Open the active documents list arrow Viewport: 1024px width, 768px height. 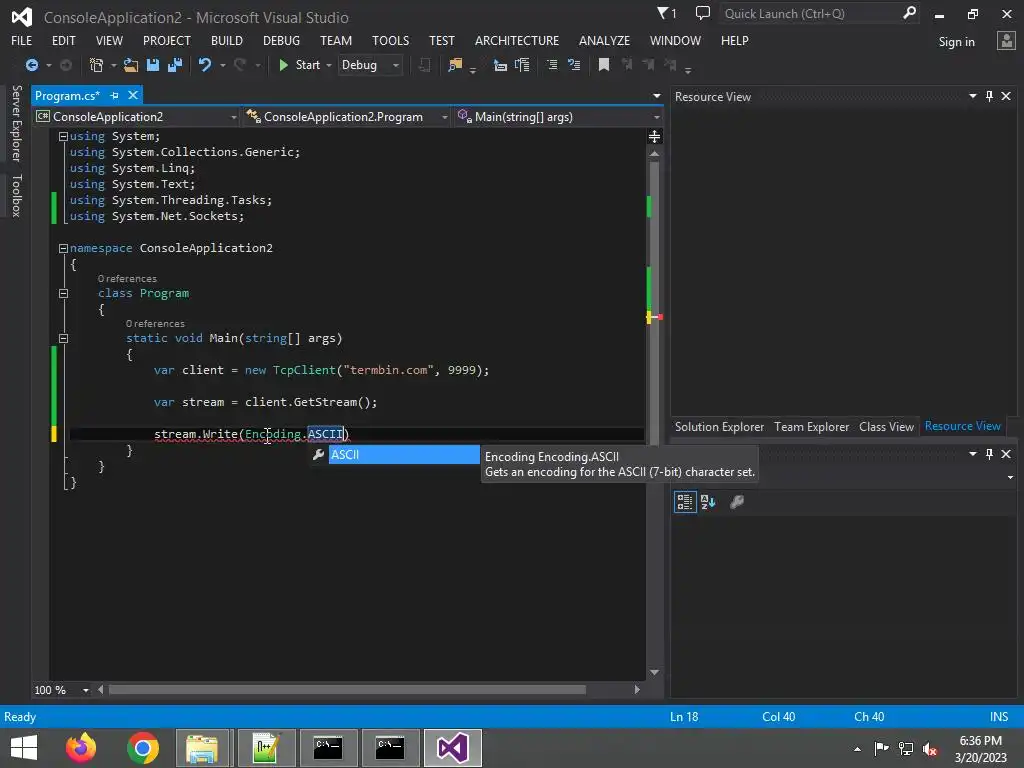656,96
